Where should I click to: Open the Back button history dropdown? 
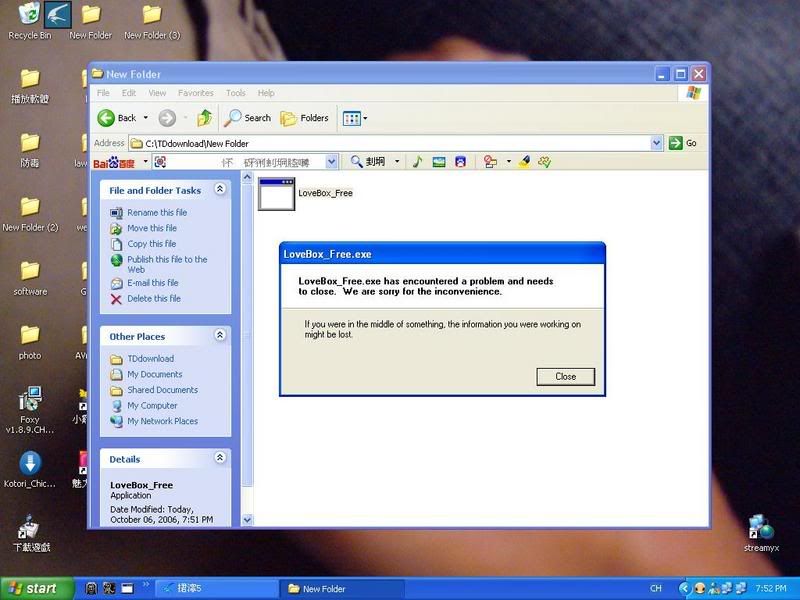click(145, 118)
